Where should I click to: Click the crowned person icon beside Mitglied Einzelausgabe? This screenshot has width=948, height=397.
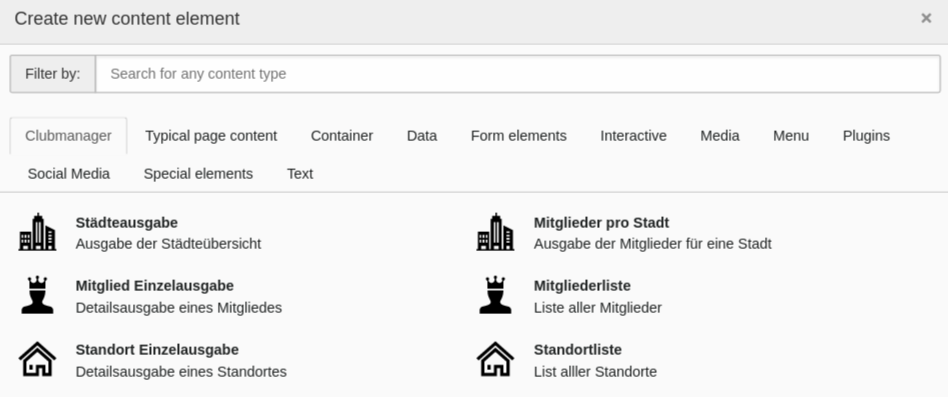[x=37, y=295]
